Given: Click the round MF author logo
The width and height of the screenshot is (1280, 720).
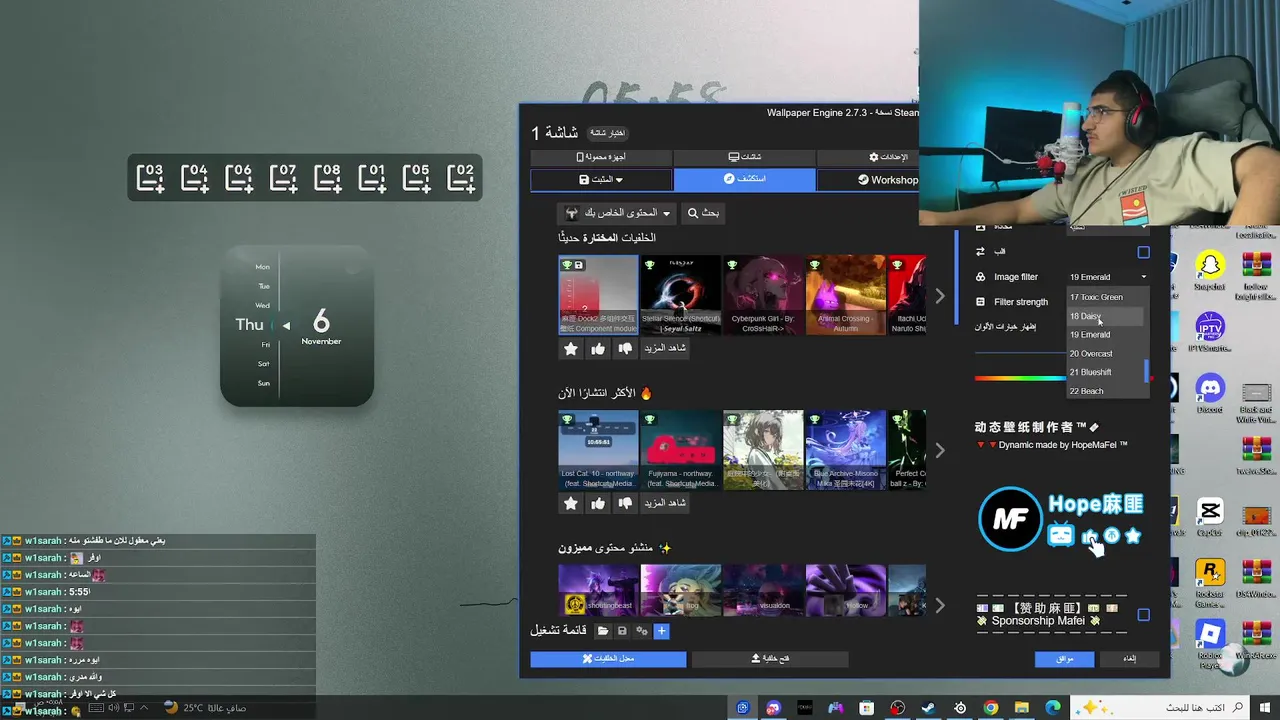Looking at the screenshot, I should (x=1010, y=519).
